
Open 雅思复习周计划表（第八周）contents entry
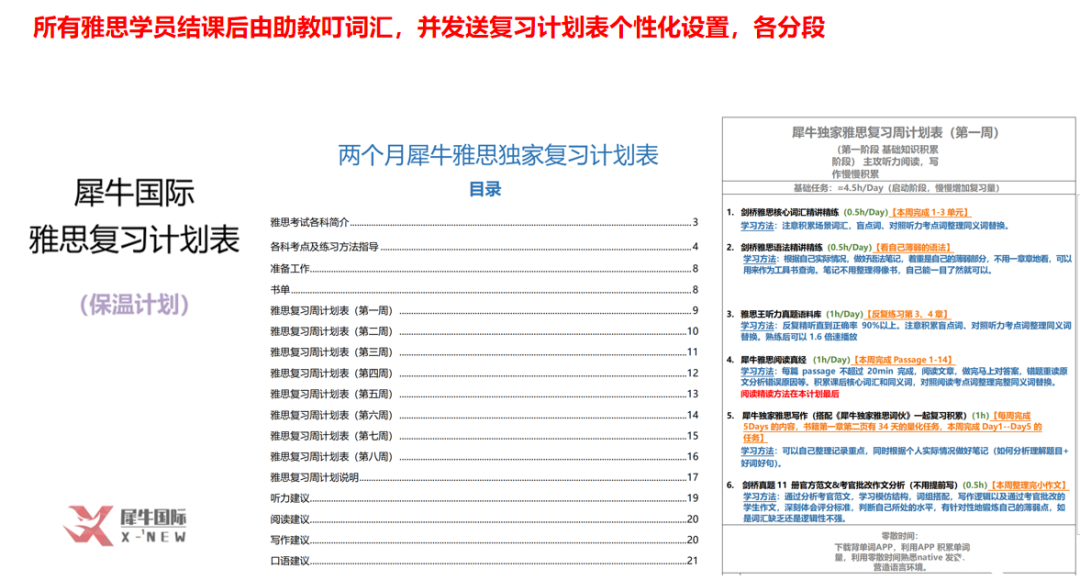point(484,457)
